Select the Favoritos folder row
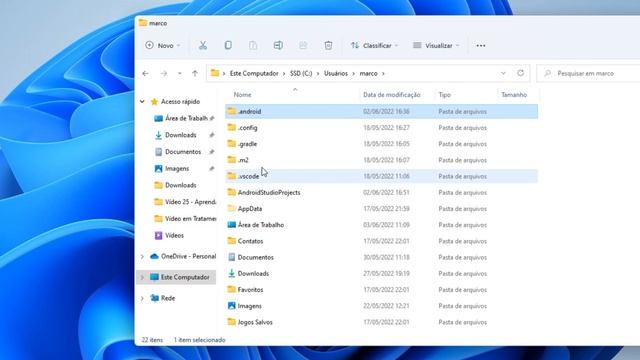This screenshot has height=360, width=640. (382, 290)
